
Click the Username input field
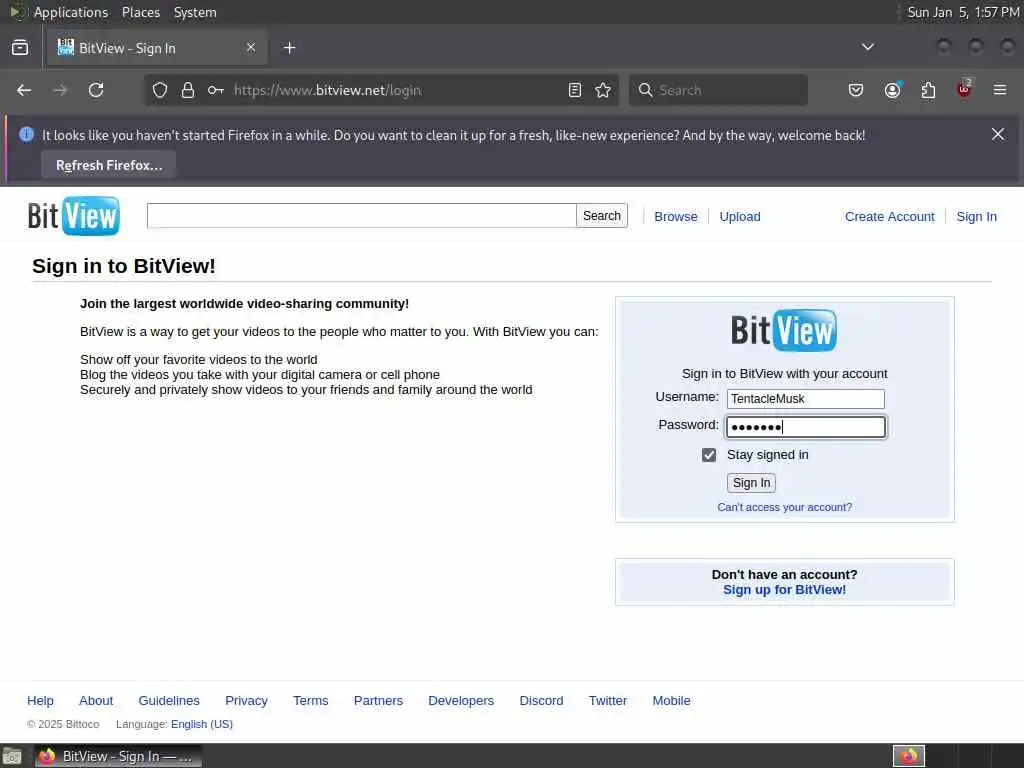(x=805, y=399)
